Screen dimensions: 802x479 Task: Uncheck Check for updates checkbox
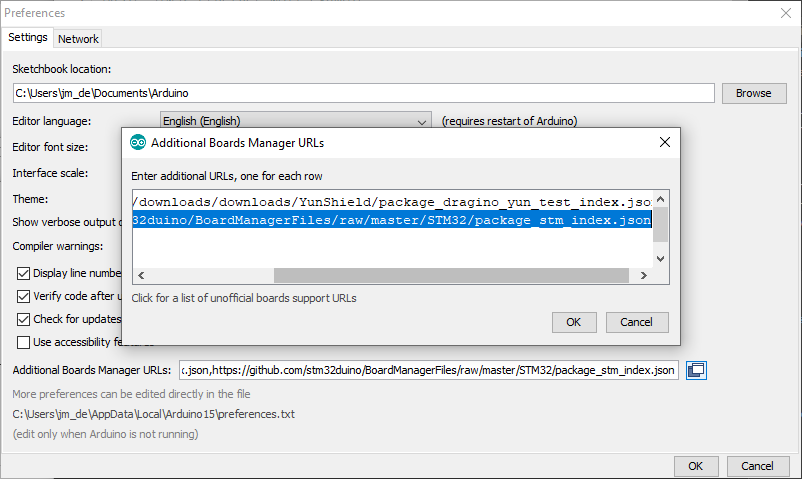click(x=24, y=319)
